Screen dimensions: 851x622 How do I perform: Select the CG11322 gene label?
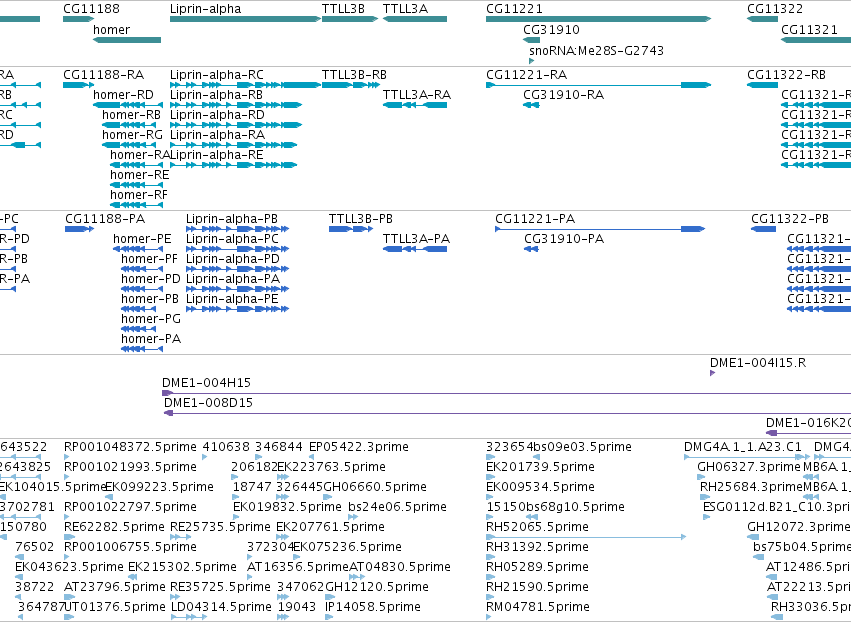pyautogui.click(x=775, y=9)
